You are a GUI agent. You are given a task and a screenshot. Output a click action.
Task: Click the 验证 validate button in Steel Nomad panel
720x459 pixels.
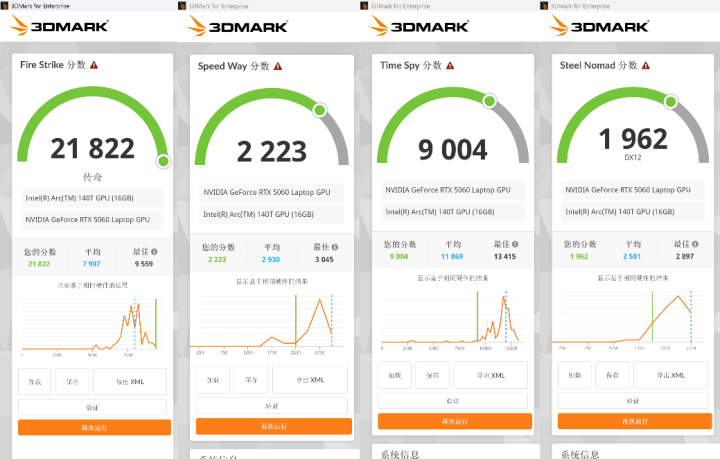coord(632,400)
